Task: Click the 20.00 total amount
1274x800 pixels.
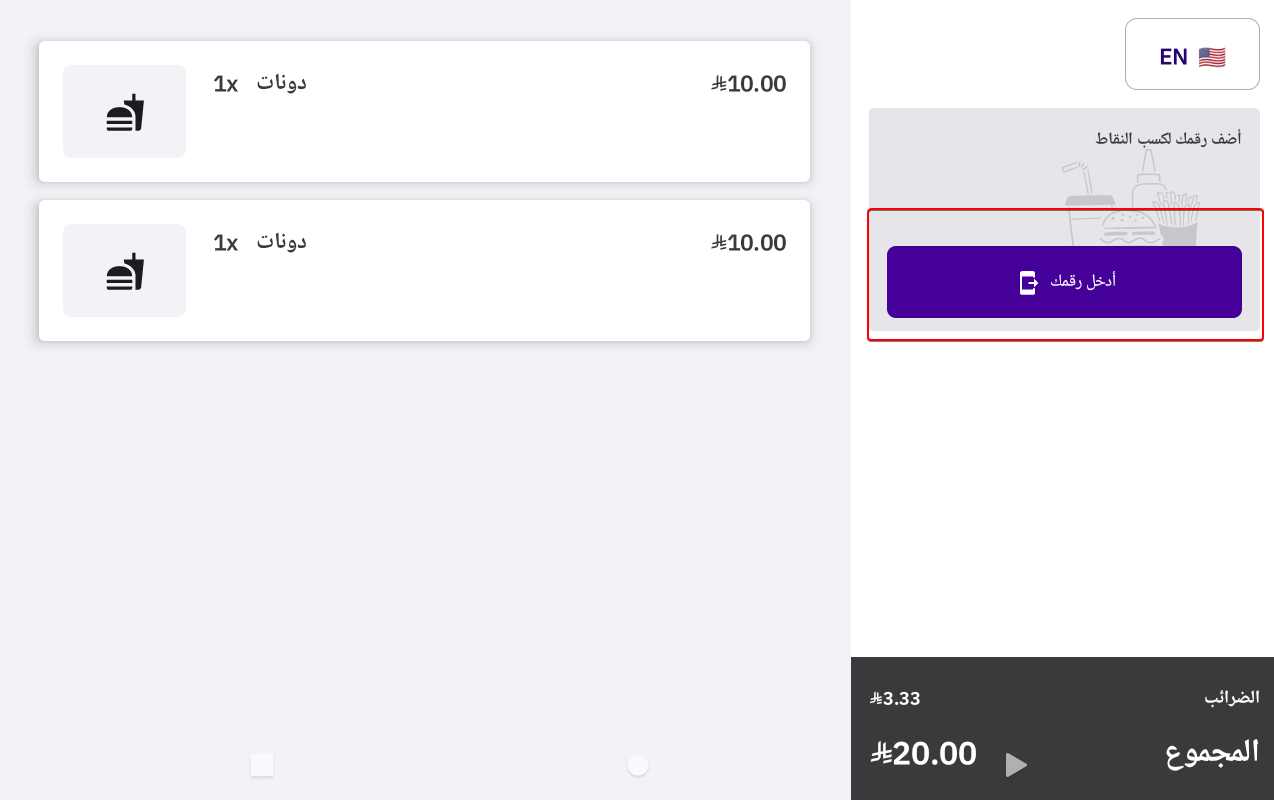Action: [924, 753]
